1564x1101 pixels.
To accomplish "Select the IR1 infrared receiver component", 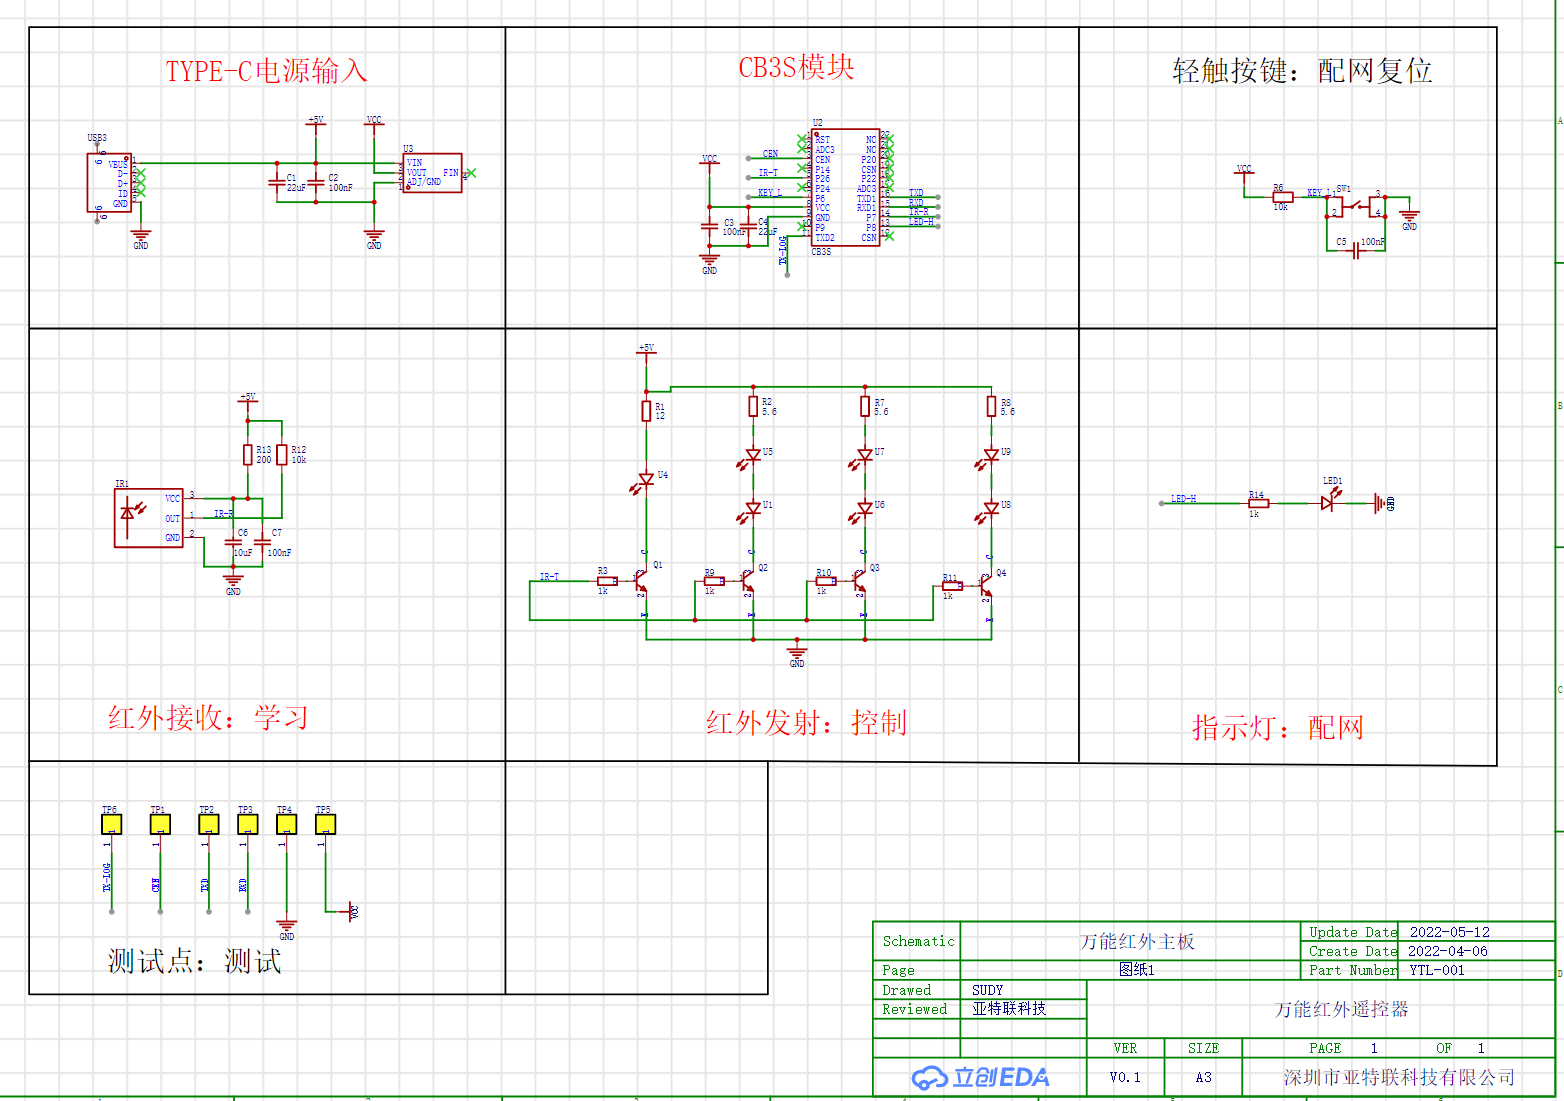I will click(148, 517).
